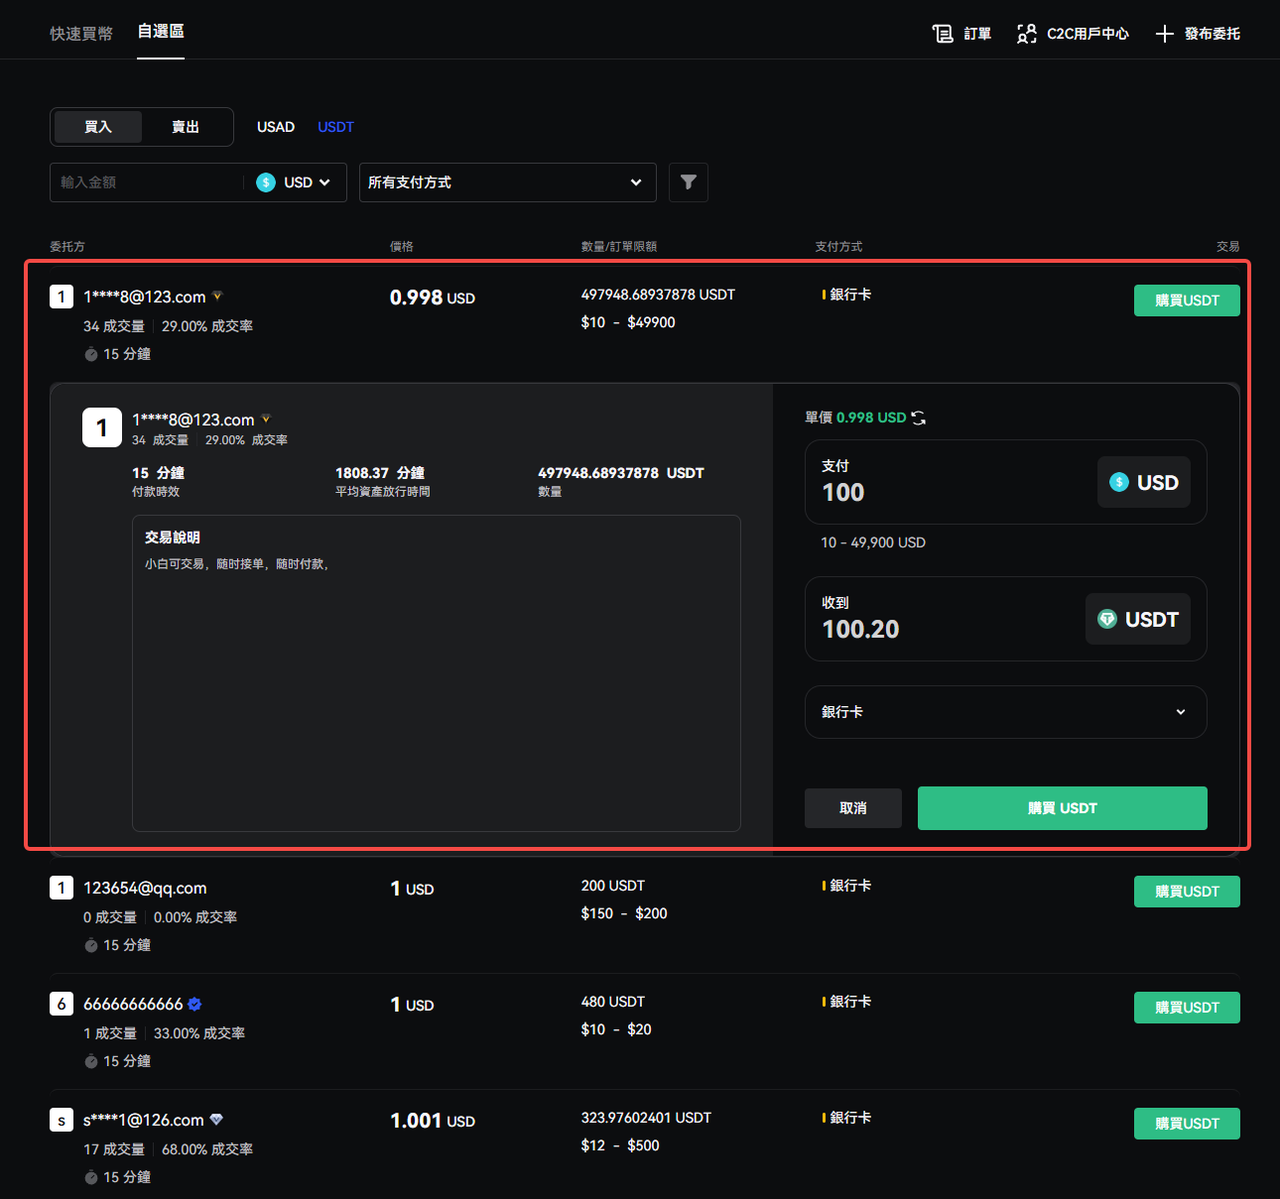Click 323.97602401 USDT quantity

coord(646,1118)
